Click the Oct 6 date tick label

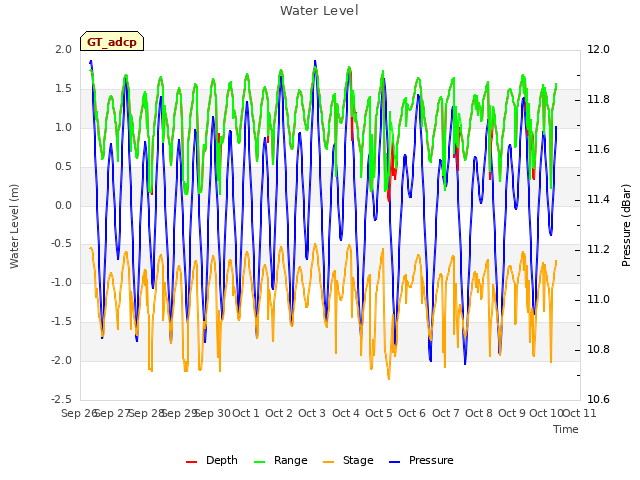pos(412,413)
